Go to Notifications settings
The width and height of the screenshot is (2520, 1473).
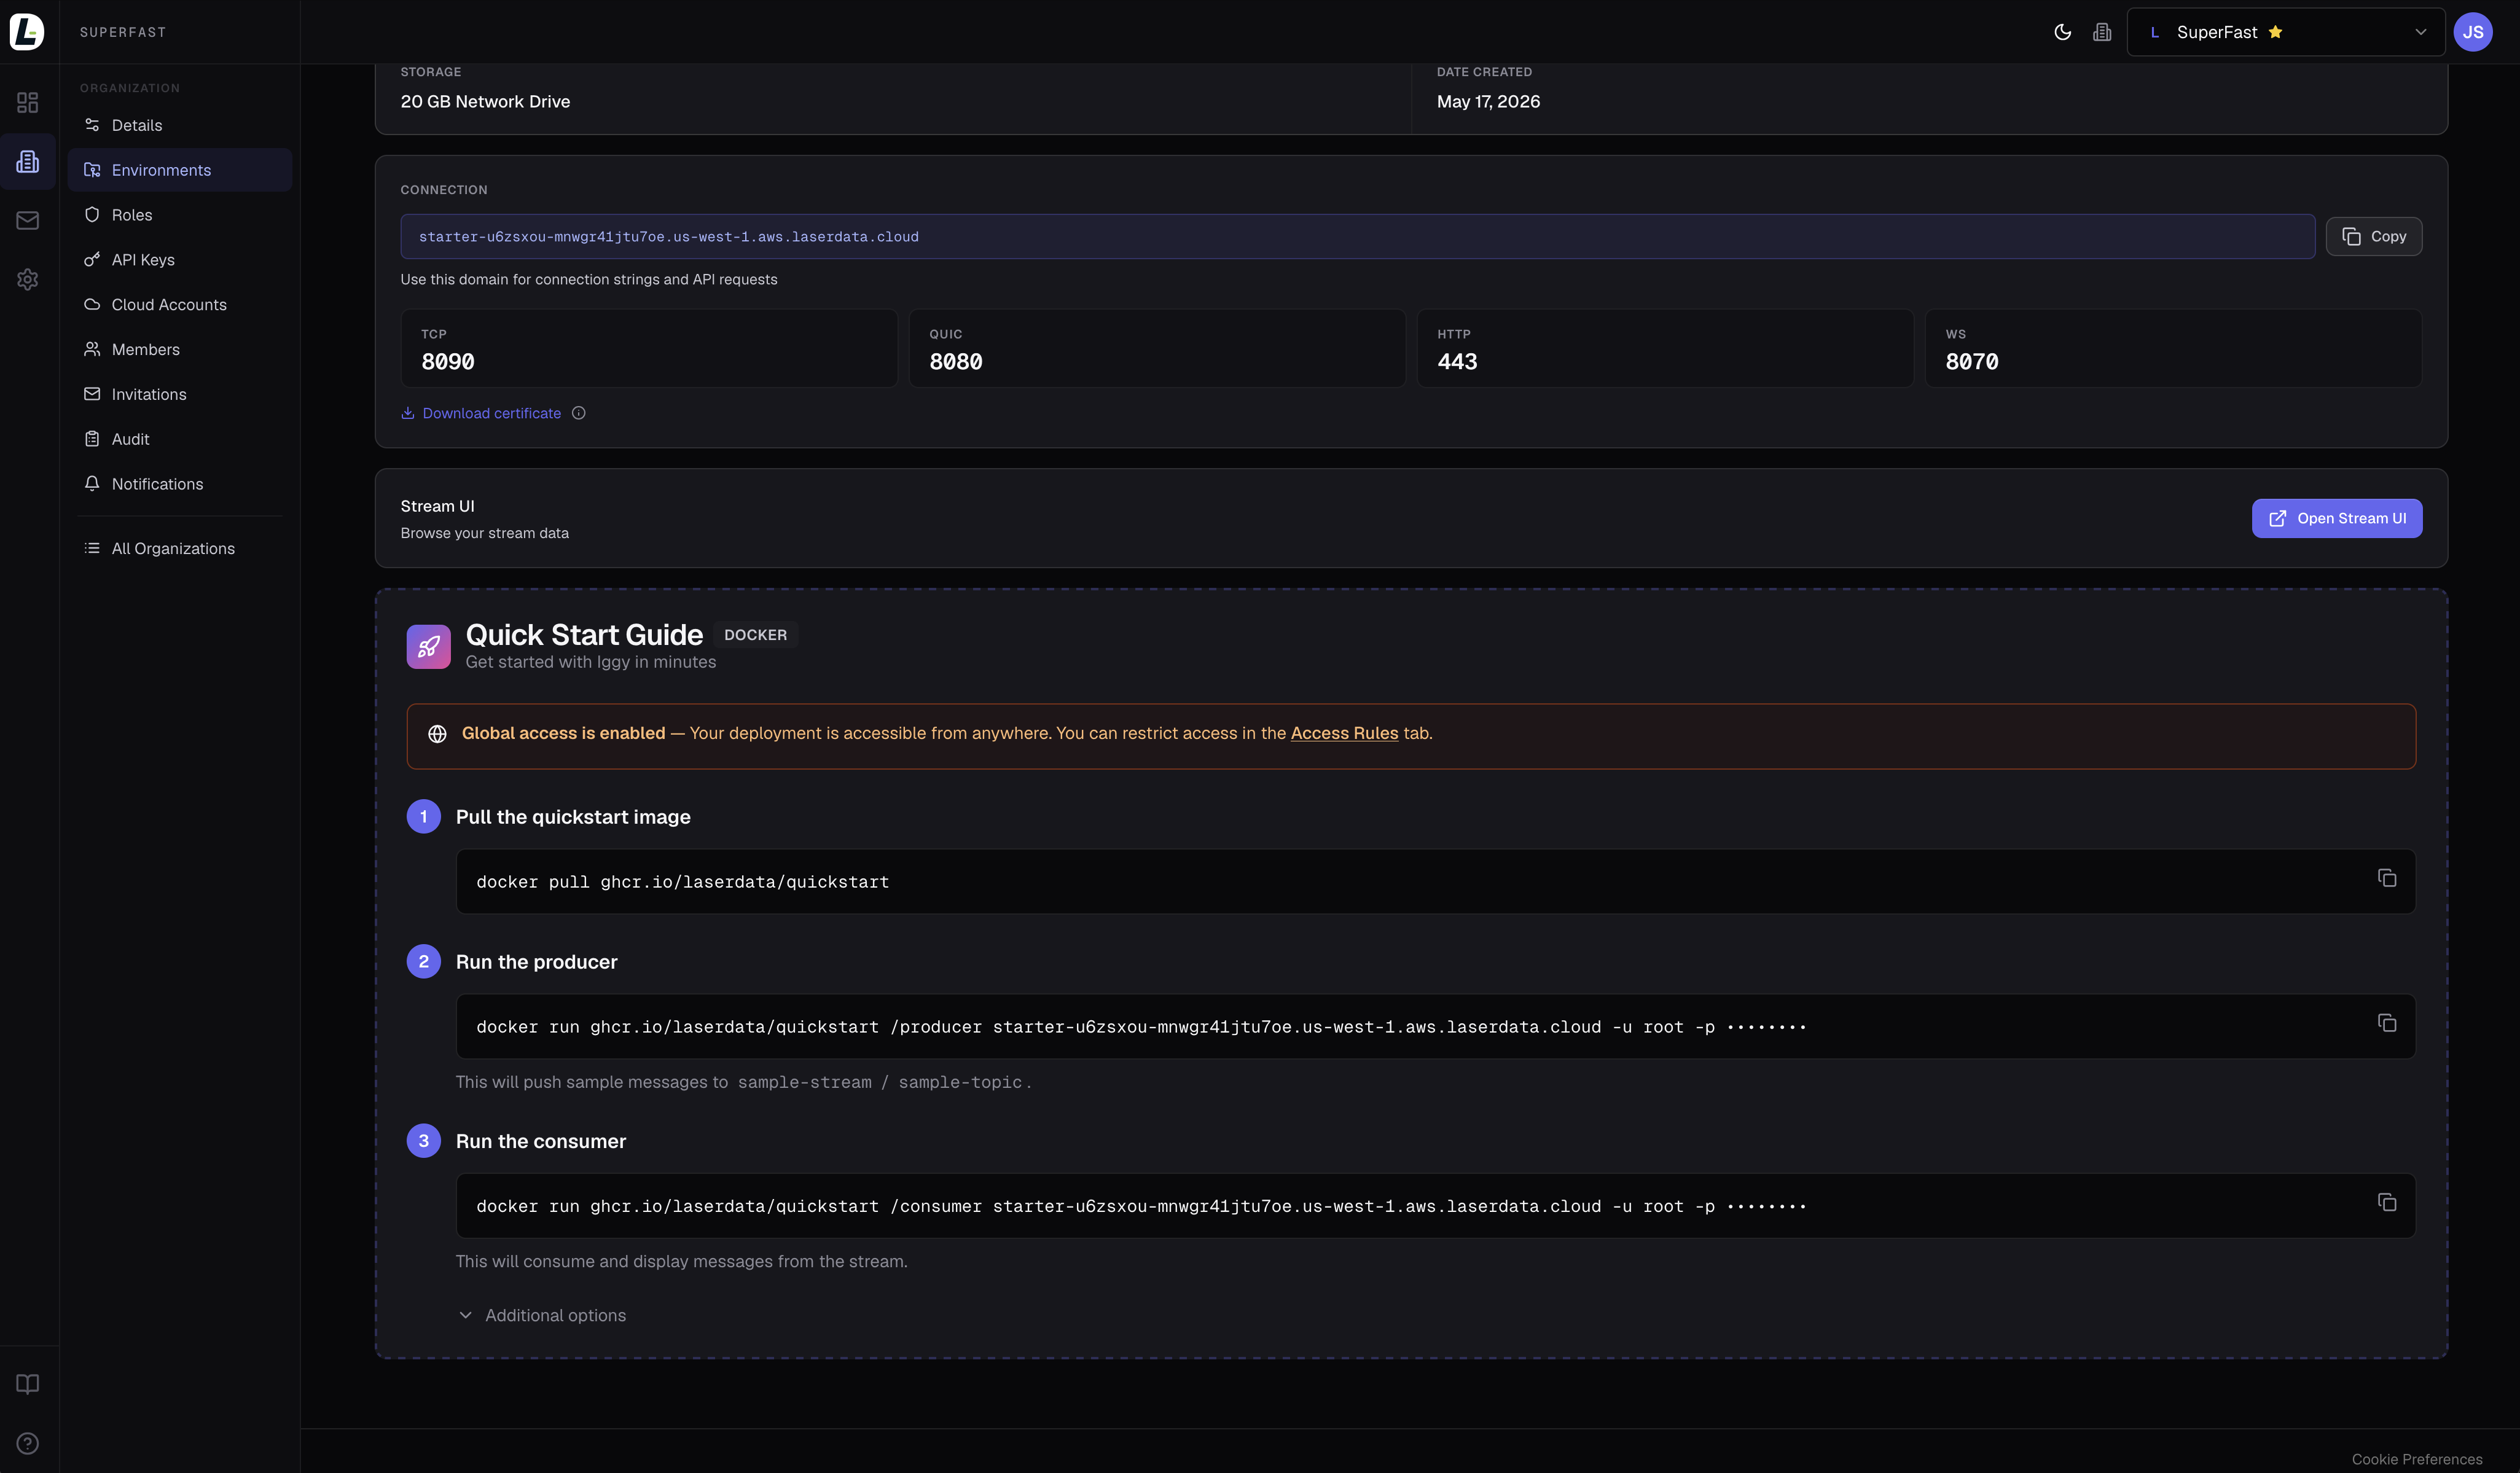180,484
